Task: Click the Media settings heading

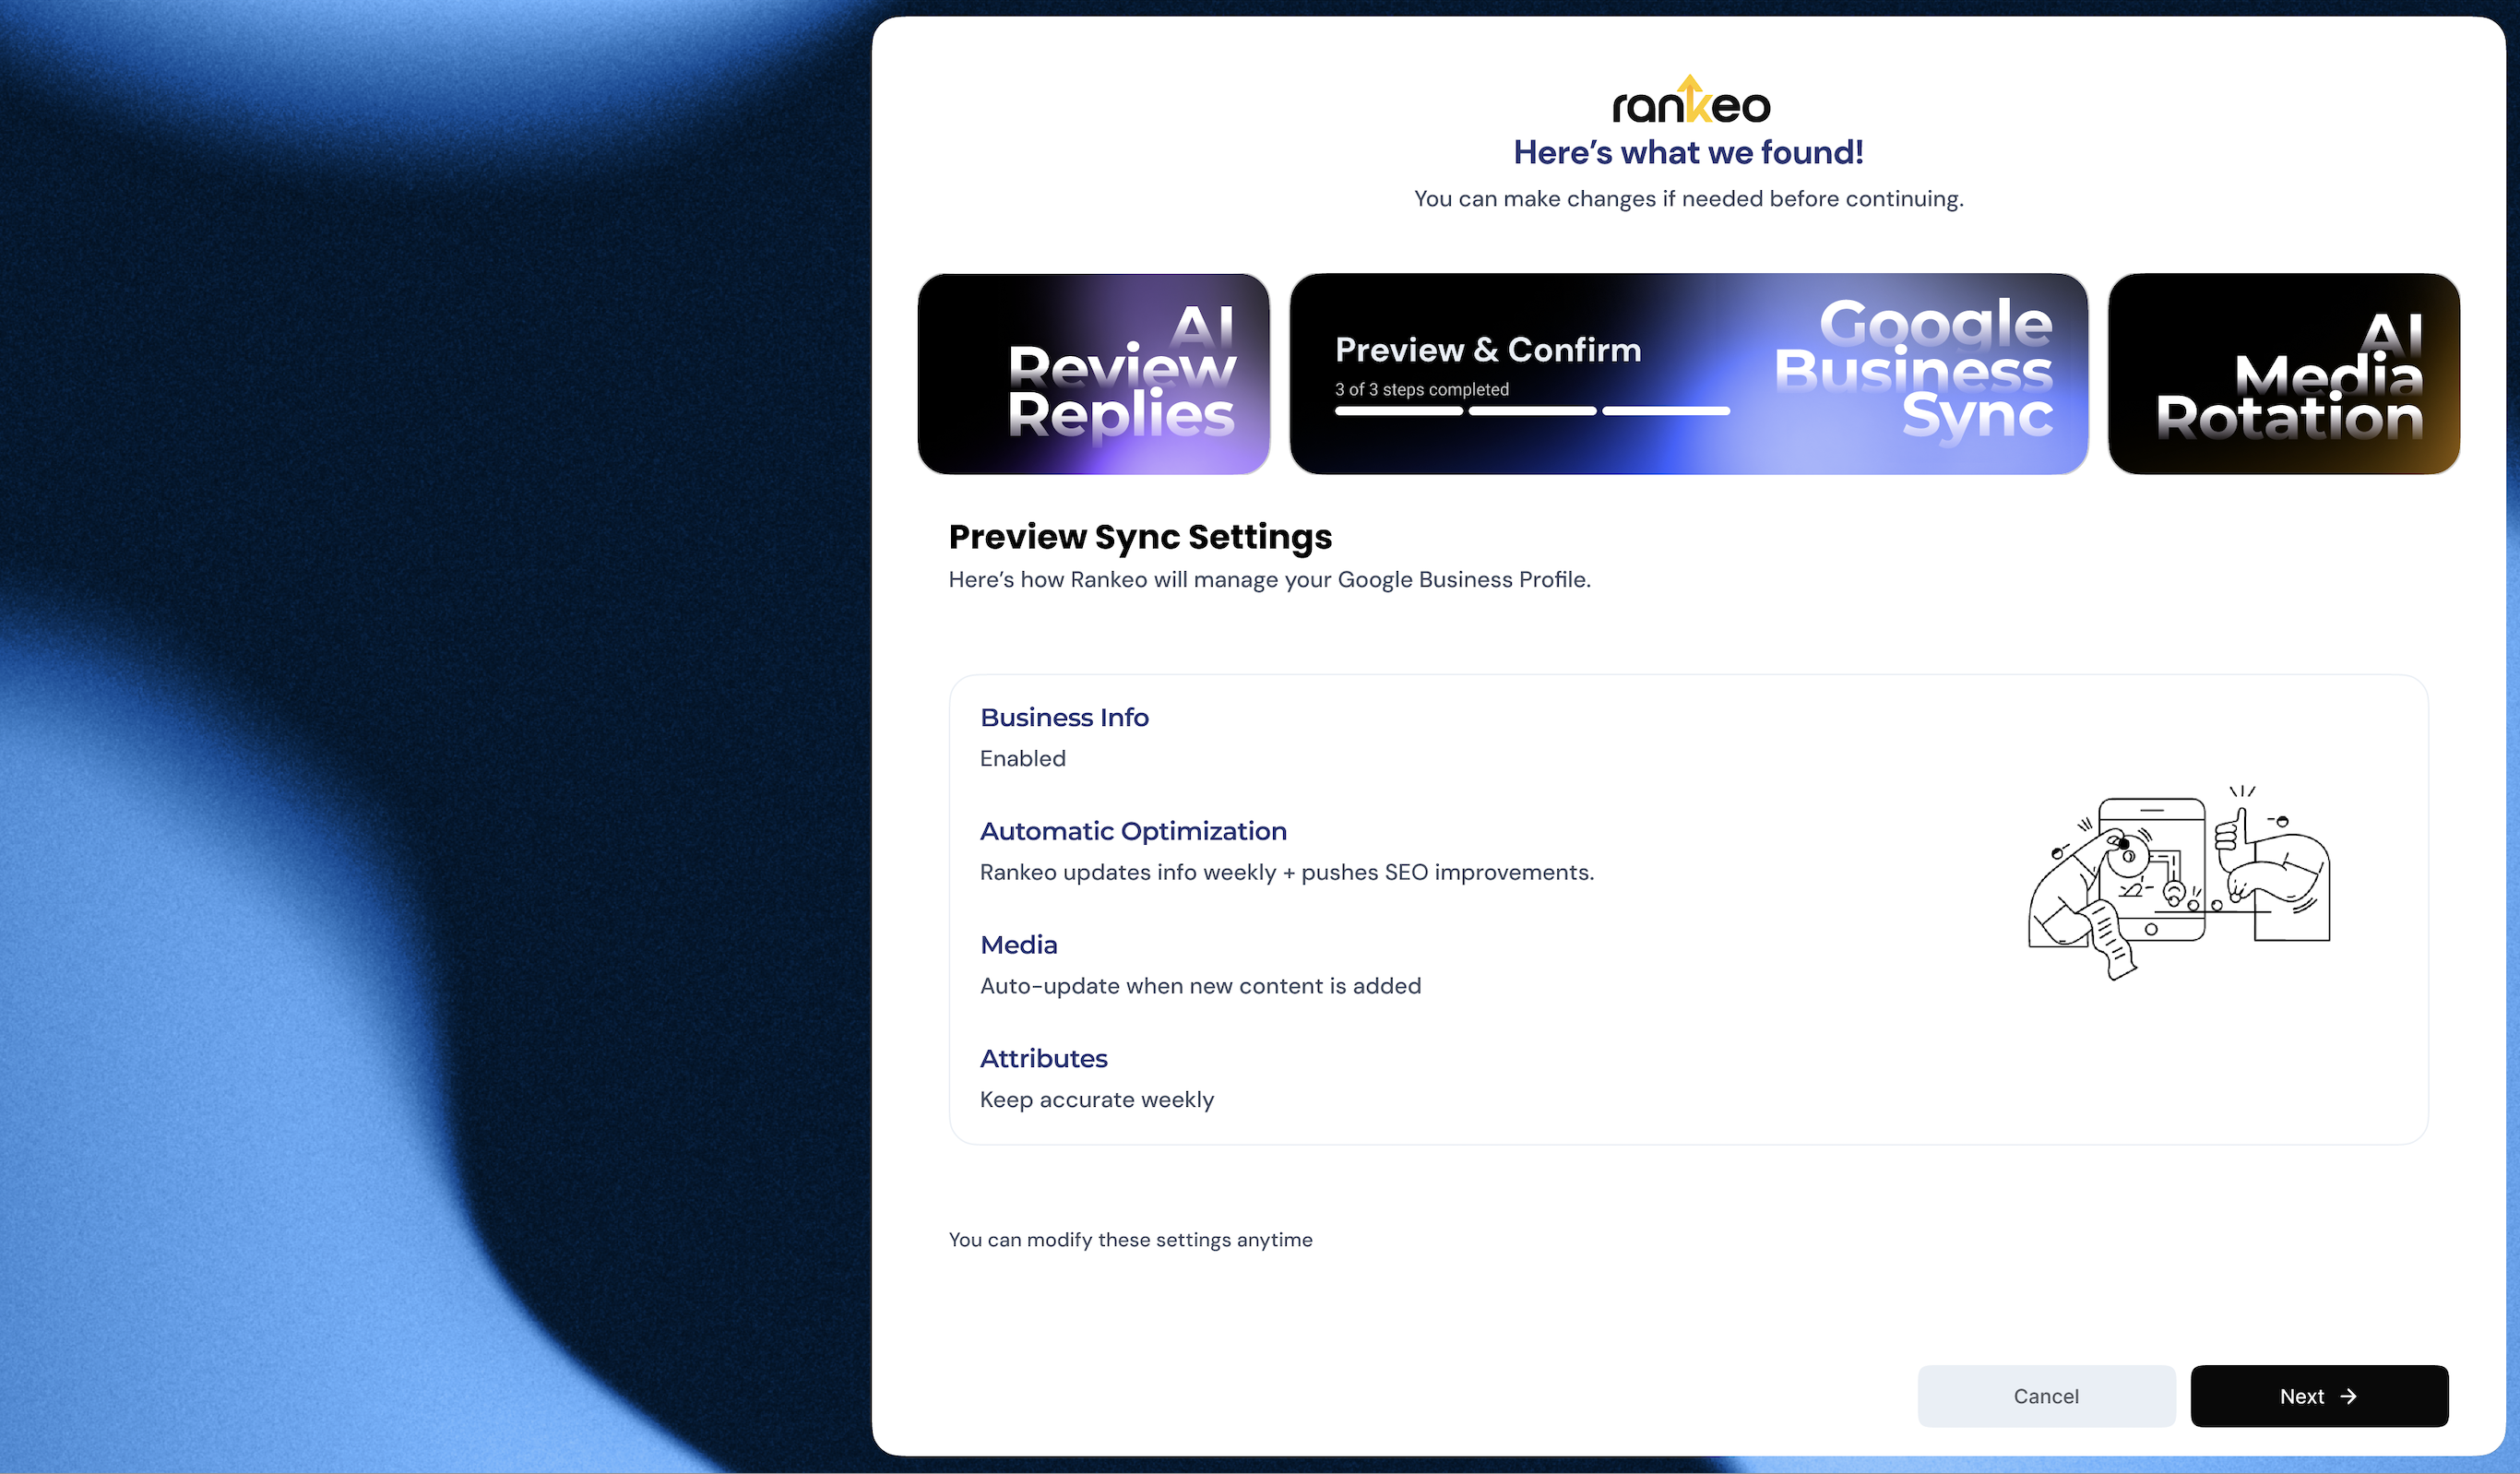Action: 1018,945
